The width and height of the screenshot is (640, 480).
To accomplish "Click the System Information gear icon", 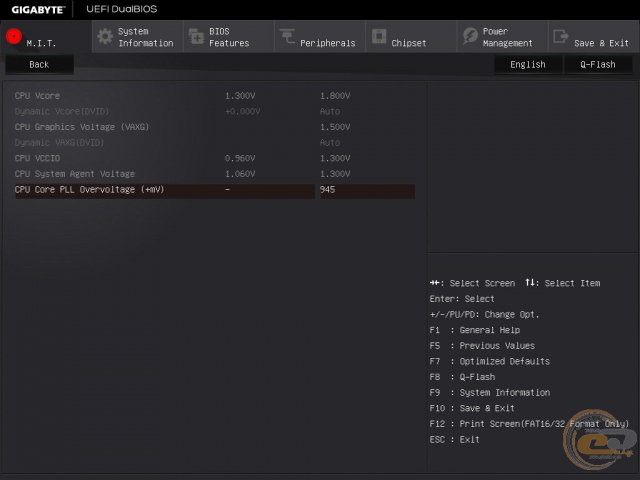I will (104, 37).
